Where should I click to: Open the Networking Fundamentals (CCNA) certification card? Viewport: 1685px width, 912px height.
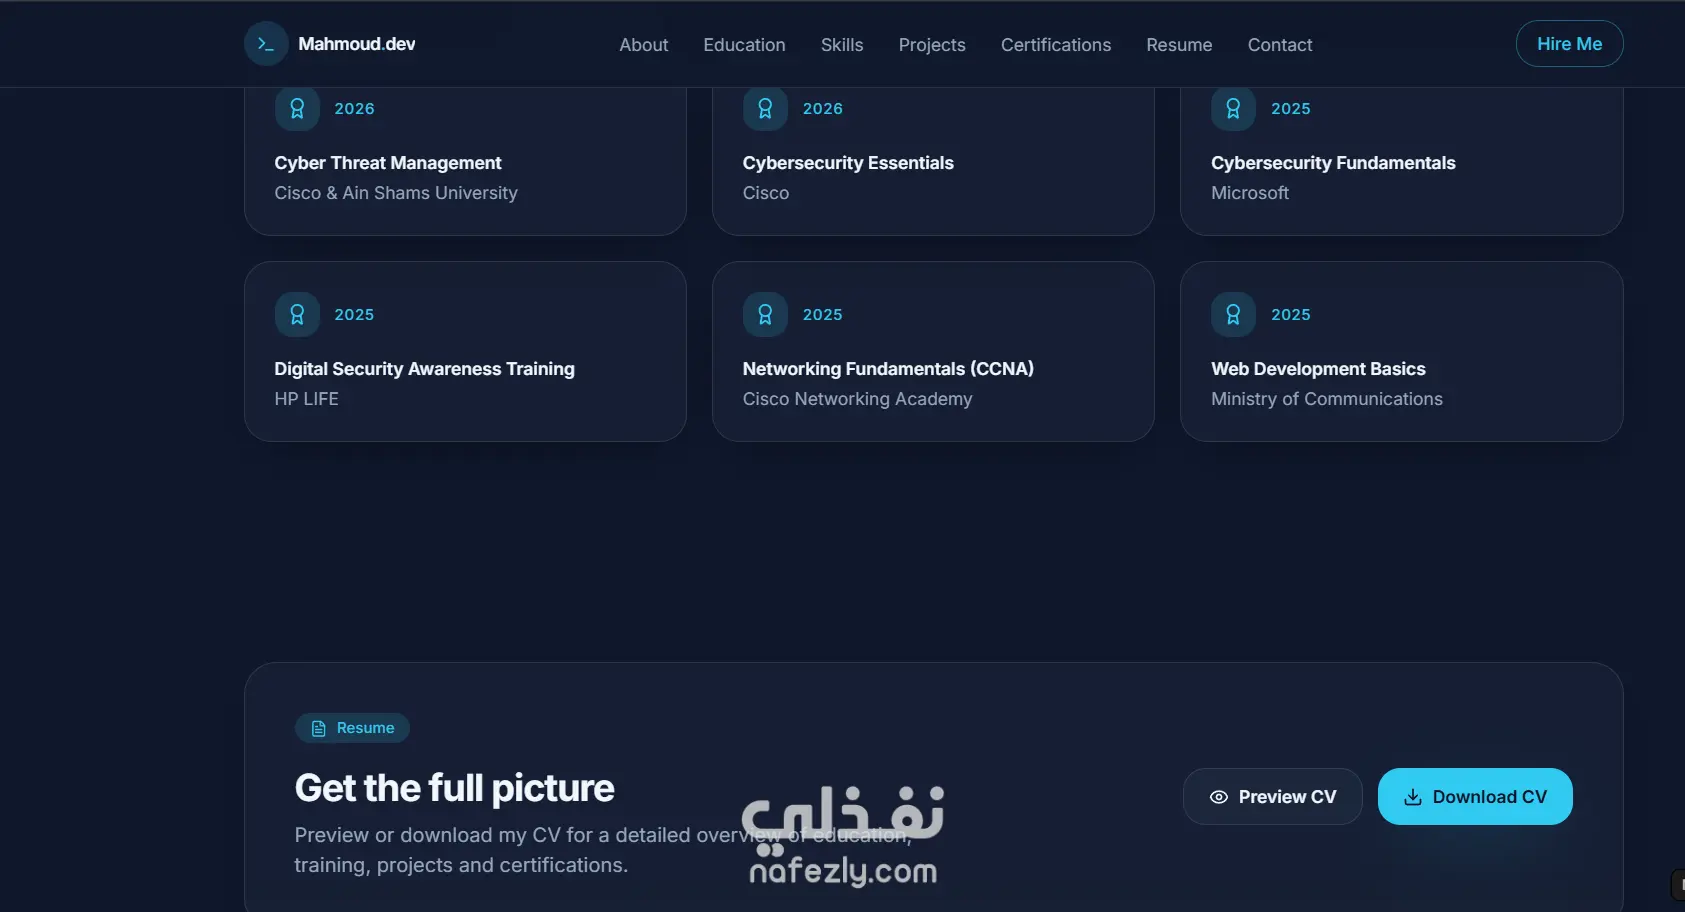933,351
